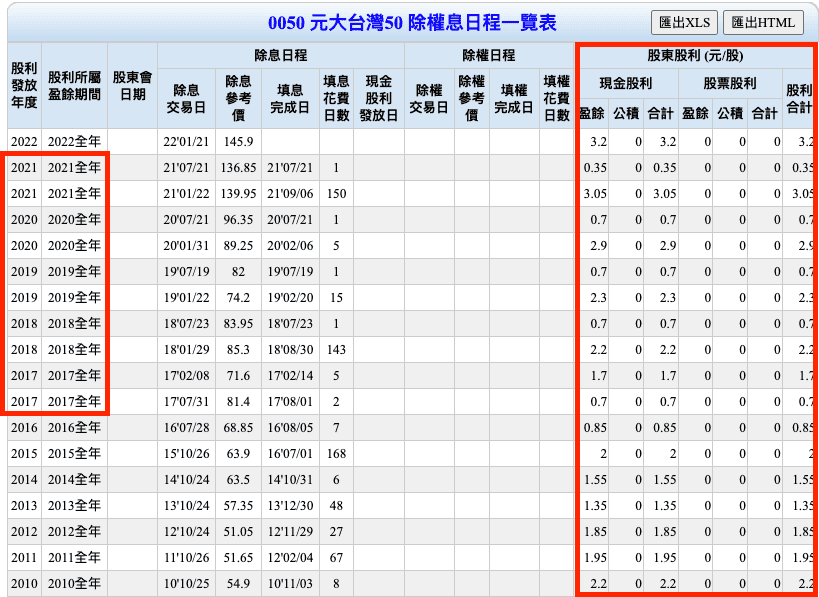This screenshot has width=819, height=597.
Task: Click the reference price 81.4
Action: pos(238,402)
